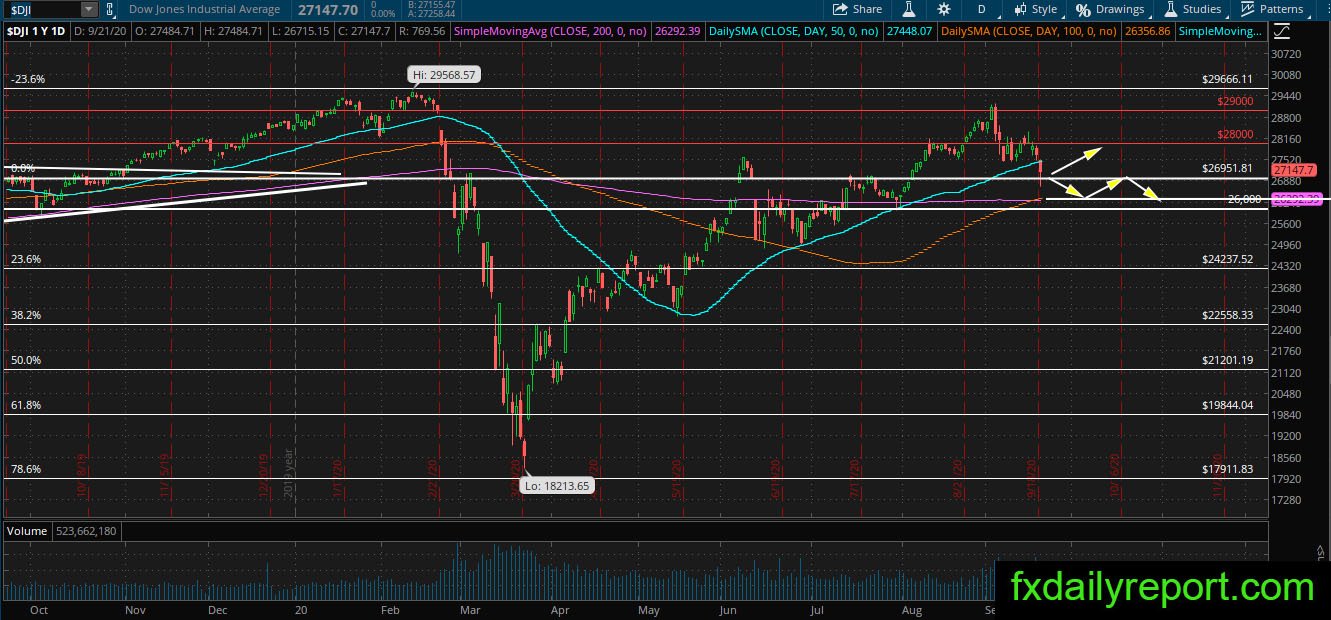Click the $DJI 1 Y 1D chart label
This screenshot has width=1331, height=620.
click(35, 32)
